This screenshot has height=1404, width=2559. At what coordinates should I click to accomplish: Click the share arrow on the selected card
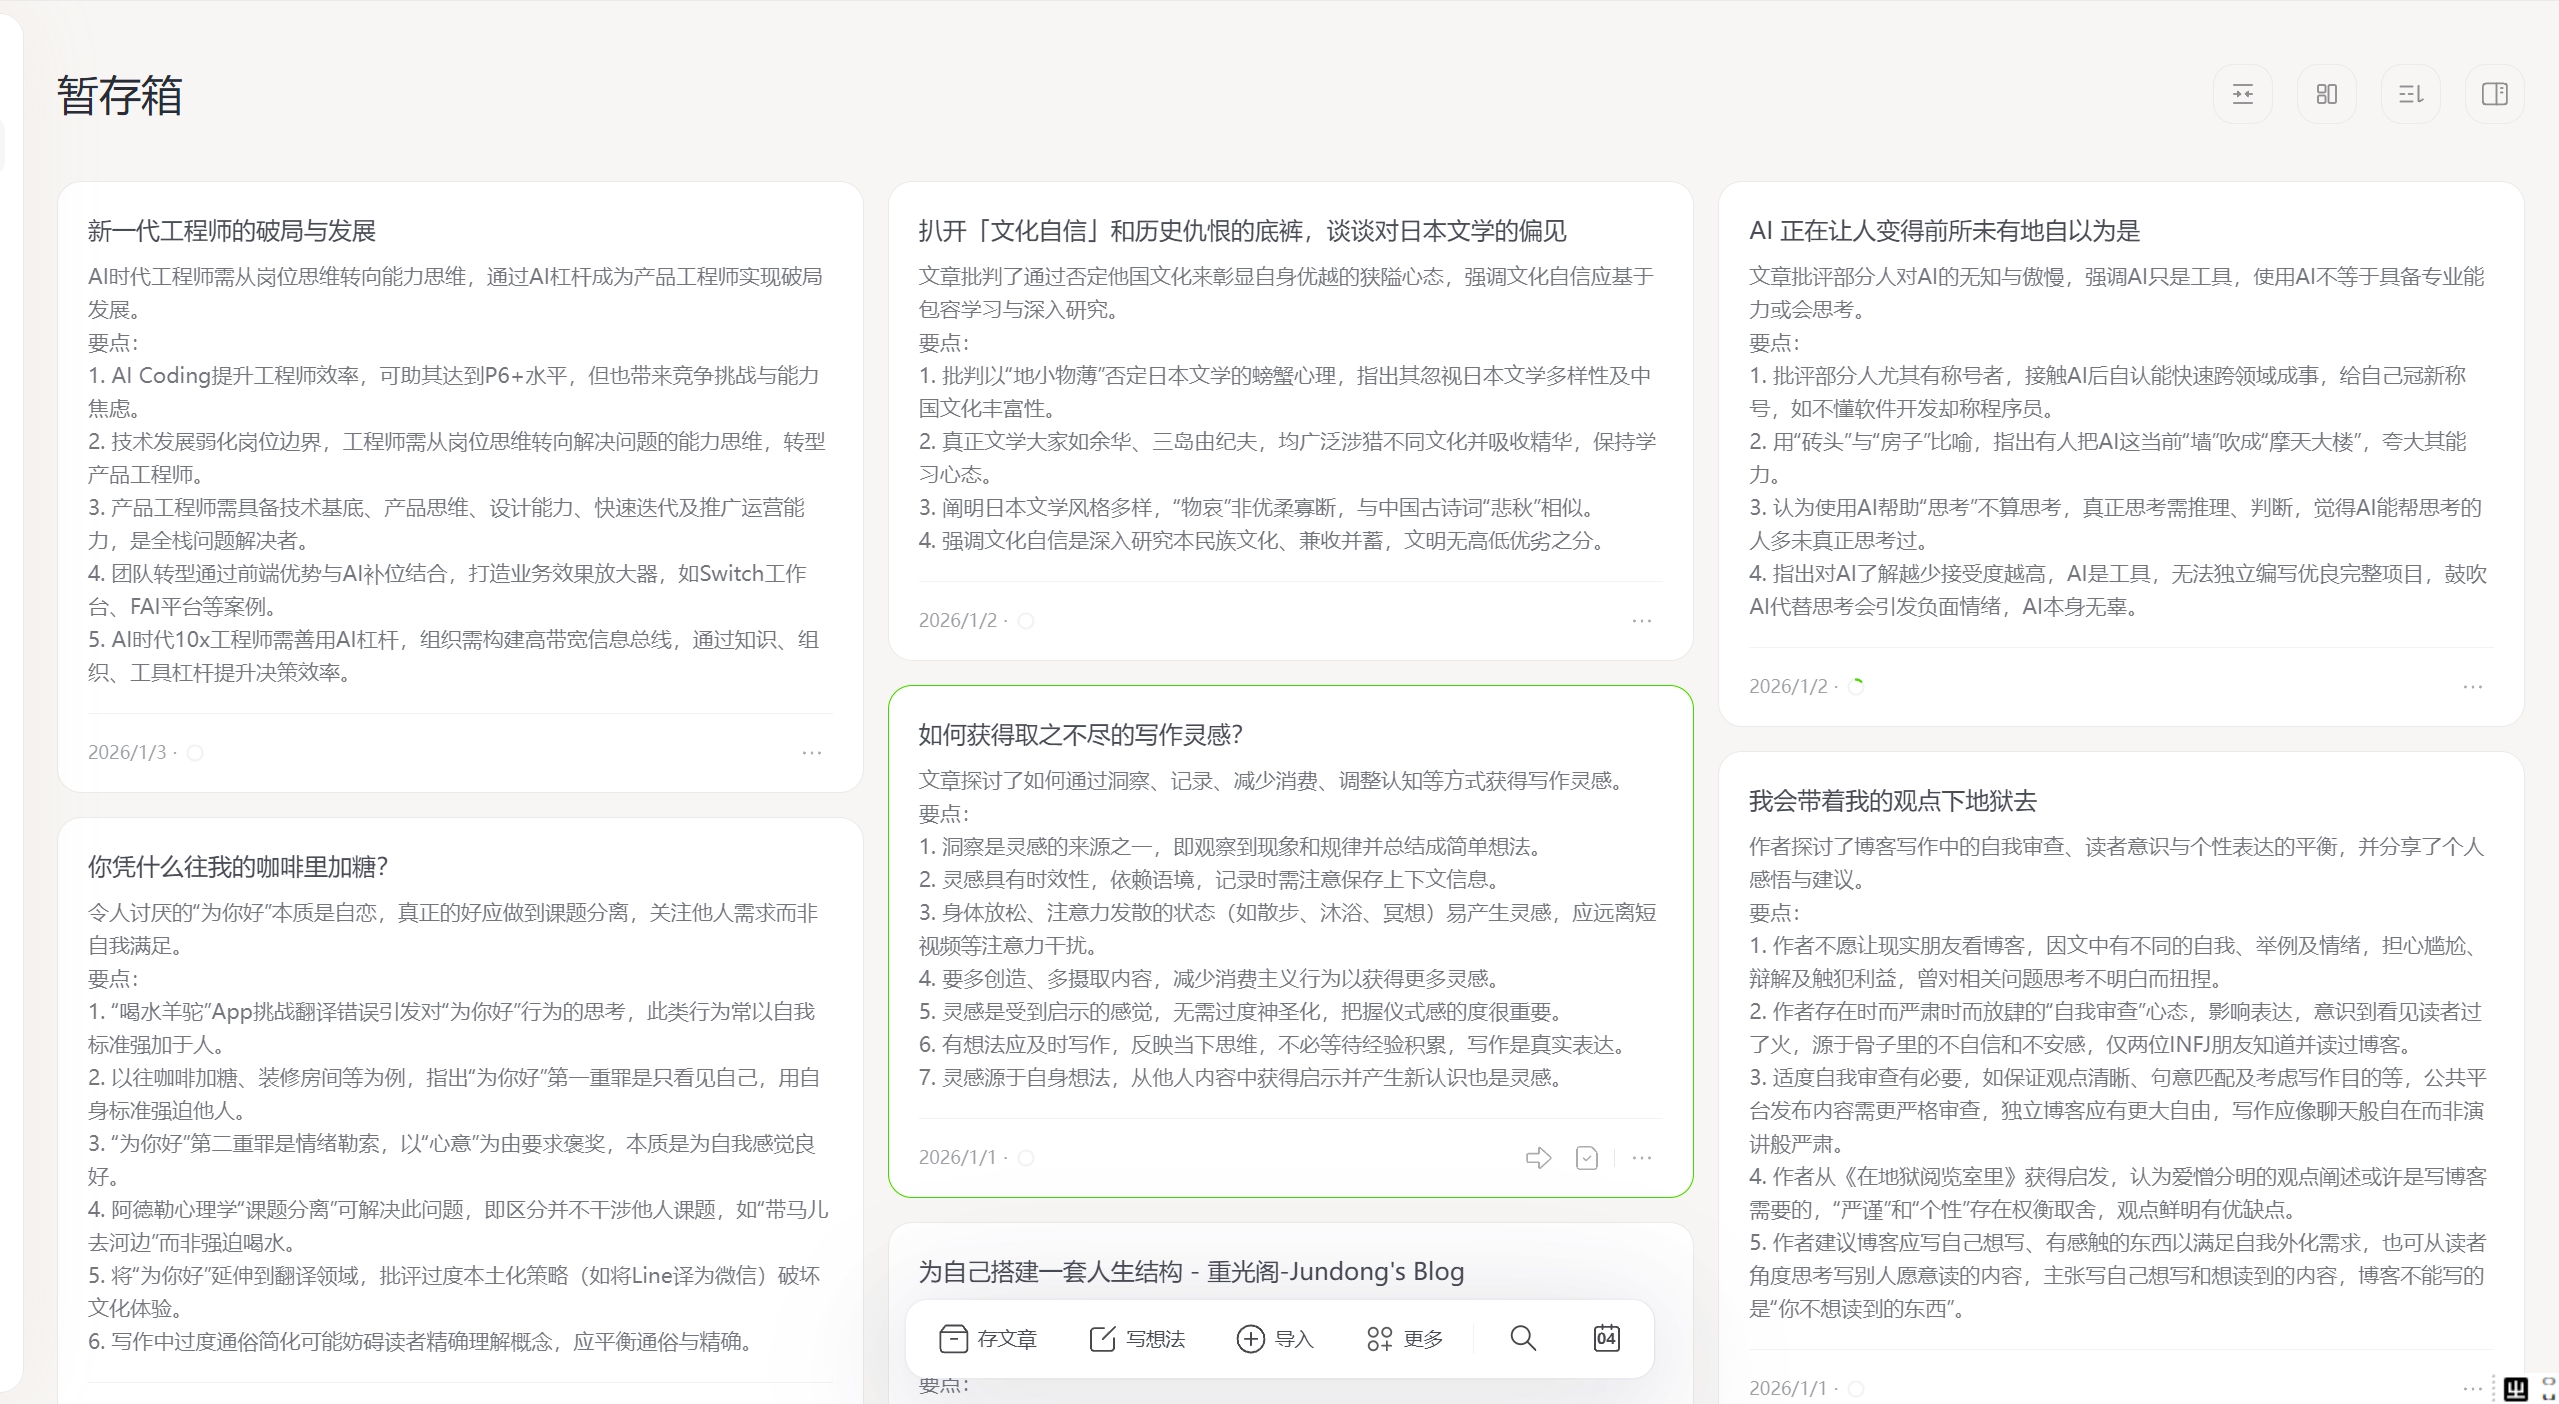(1538, 1157)
